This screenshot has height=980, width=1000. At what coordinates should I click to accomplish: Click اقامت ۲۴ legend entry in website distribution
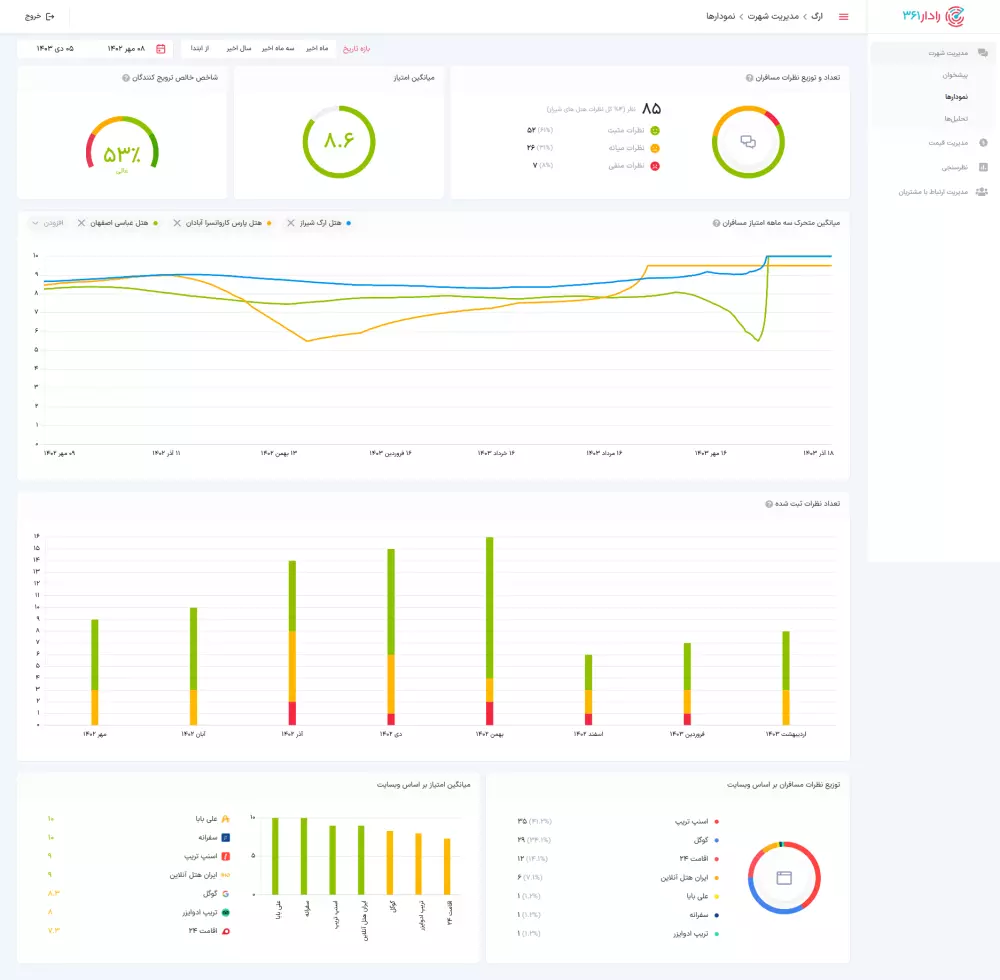(x=700, y=859)
